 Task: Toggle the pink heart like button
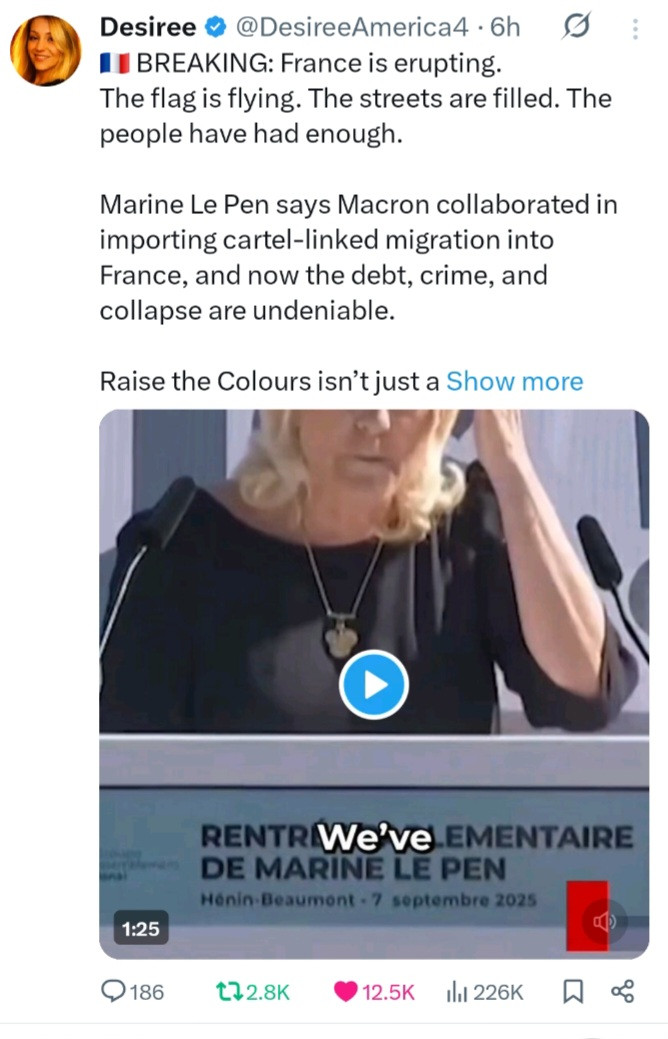(x=346, y=991)
